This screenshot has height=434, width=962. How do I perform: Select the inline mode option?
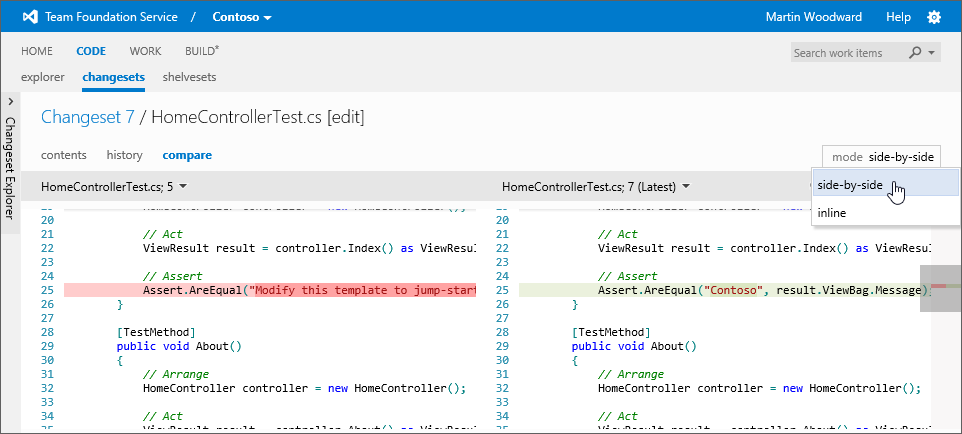point(885,213)
